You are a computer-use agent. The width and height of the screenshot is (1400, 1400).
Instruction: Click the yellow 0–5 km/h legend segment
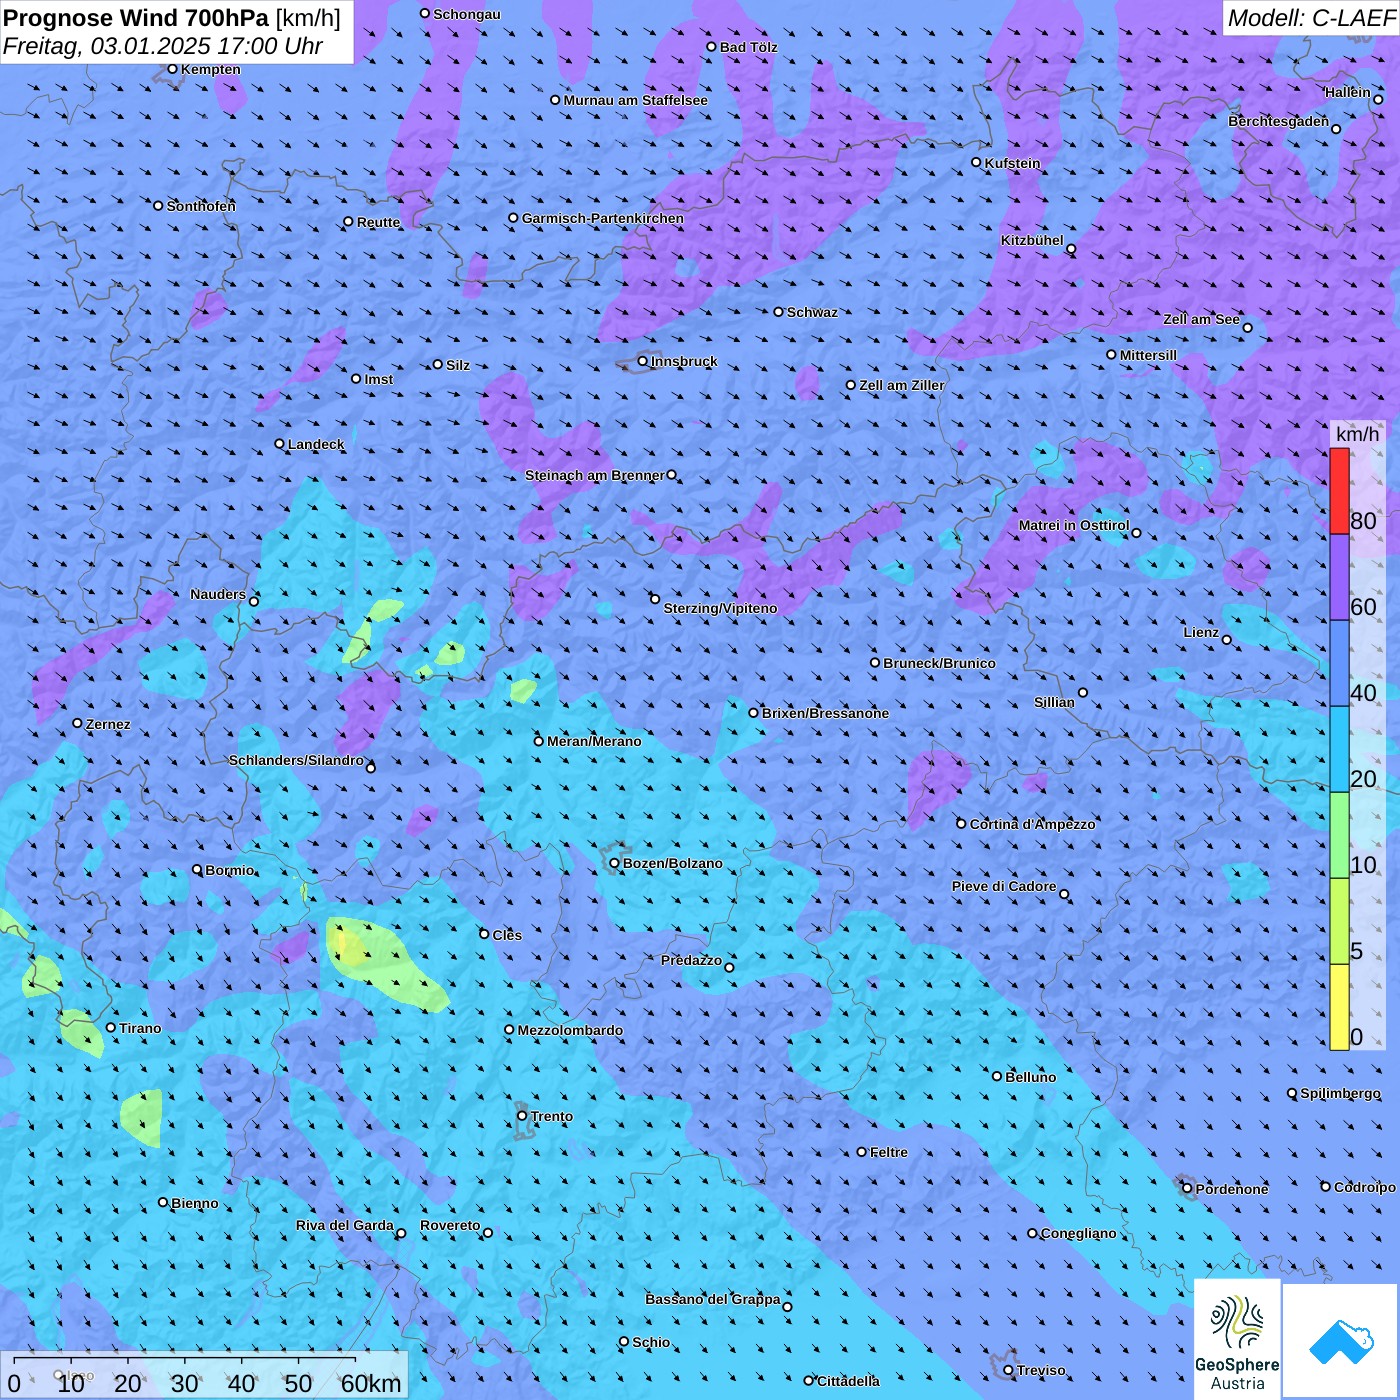coord(1339,1008)
